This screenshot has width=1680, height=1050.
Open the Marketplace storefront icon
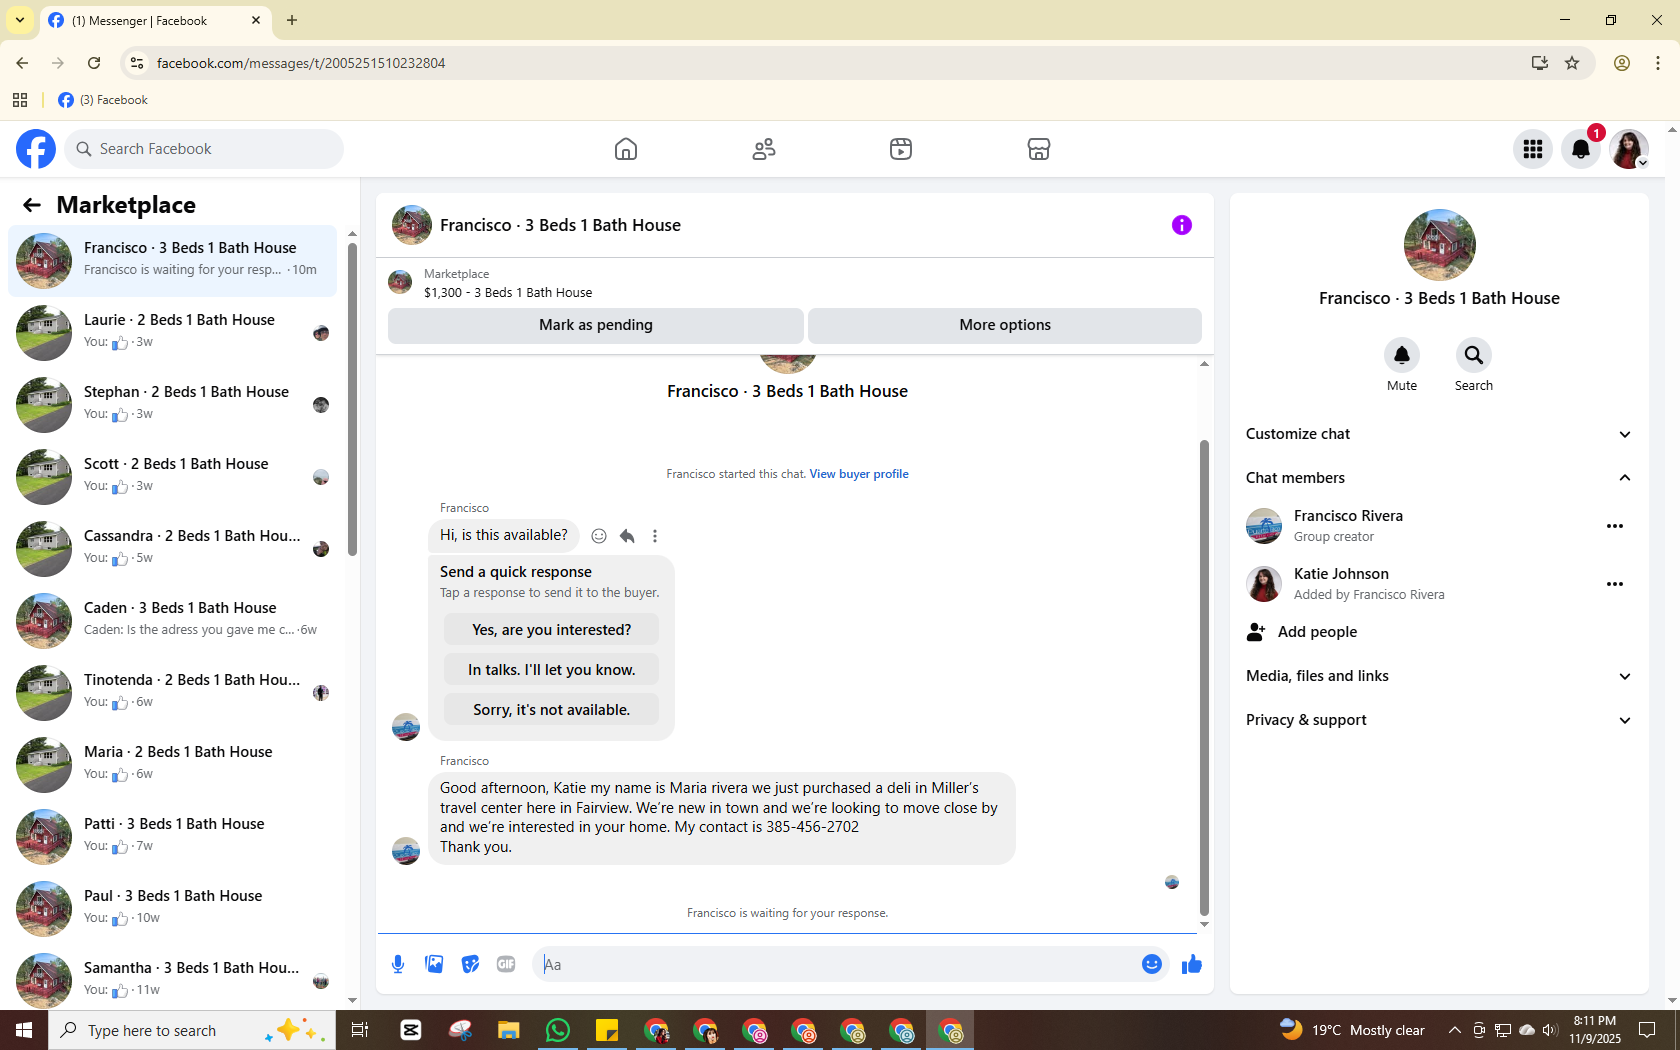coord(1039,149)
